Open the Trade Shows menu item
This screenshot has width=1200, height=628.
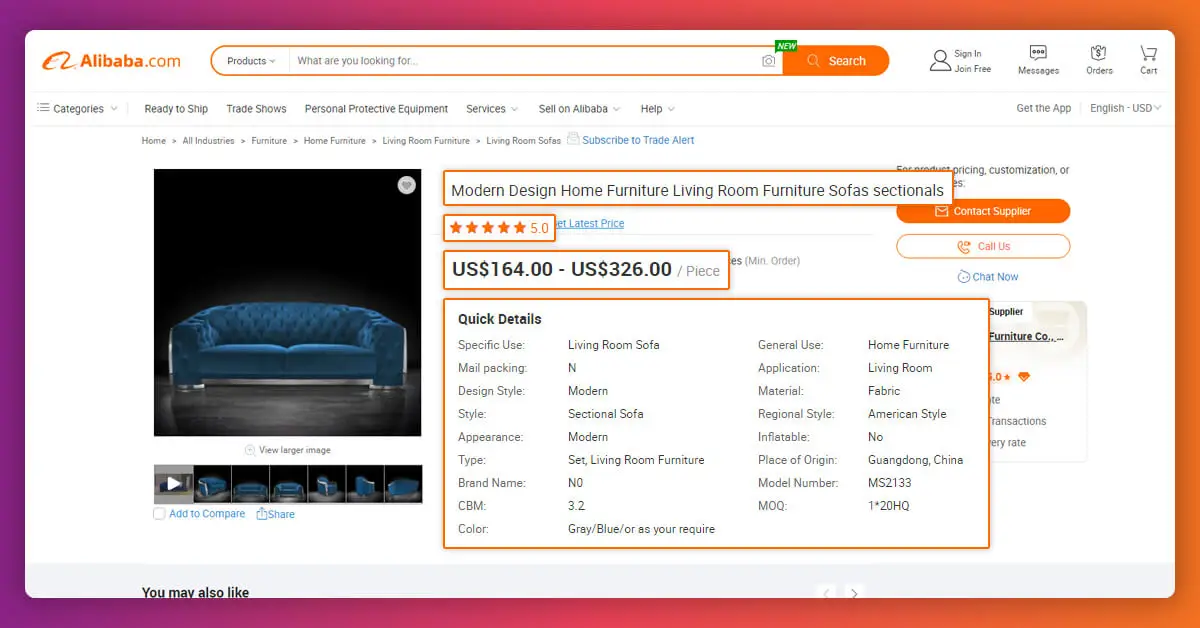click(x=256, y=109)
